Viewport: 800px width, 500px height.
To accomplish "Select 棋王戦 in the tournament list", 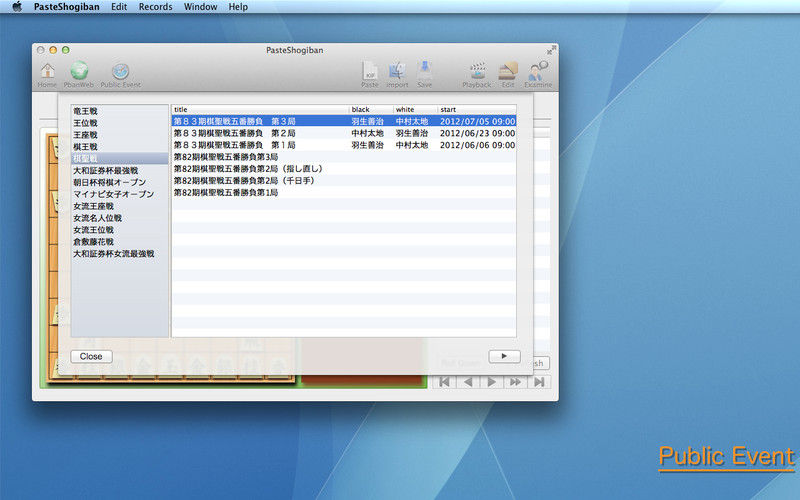I will (85, 147).
